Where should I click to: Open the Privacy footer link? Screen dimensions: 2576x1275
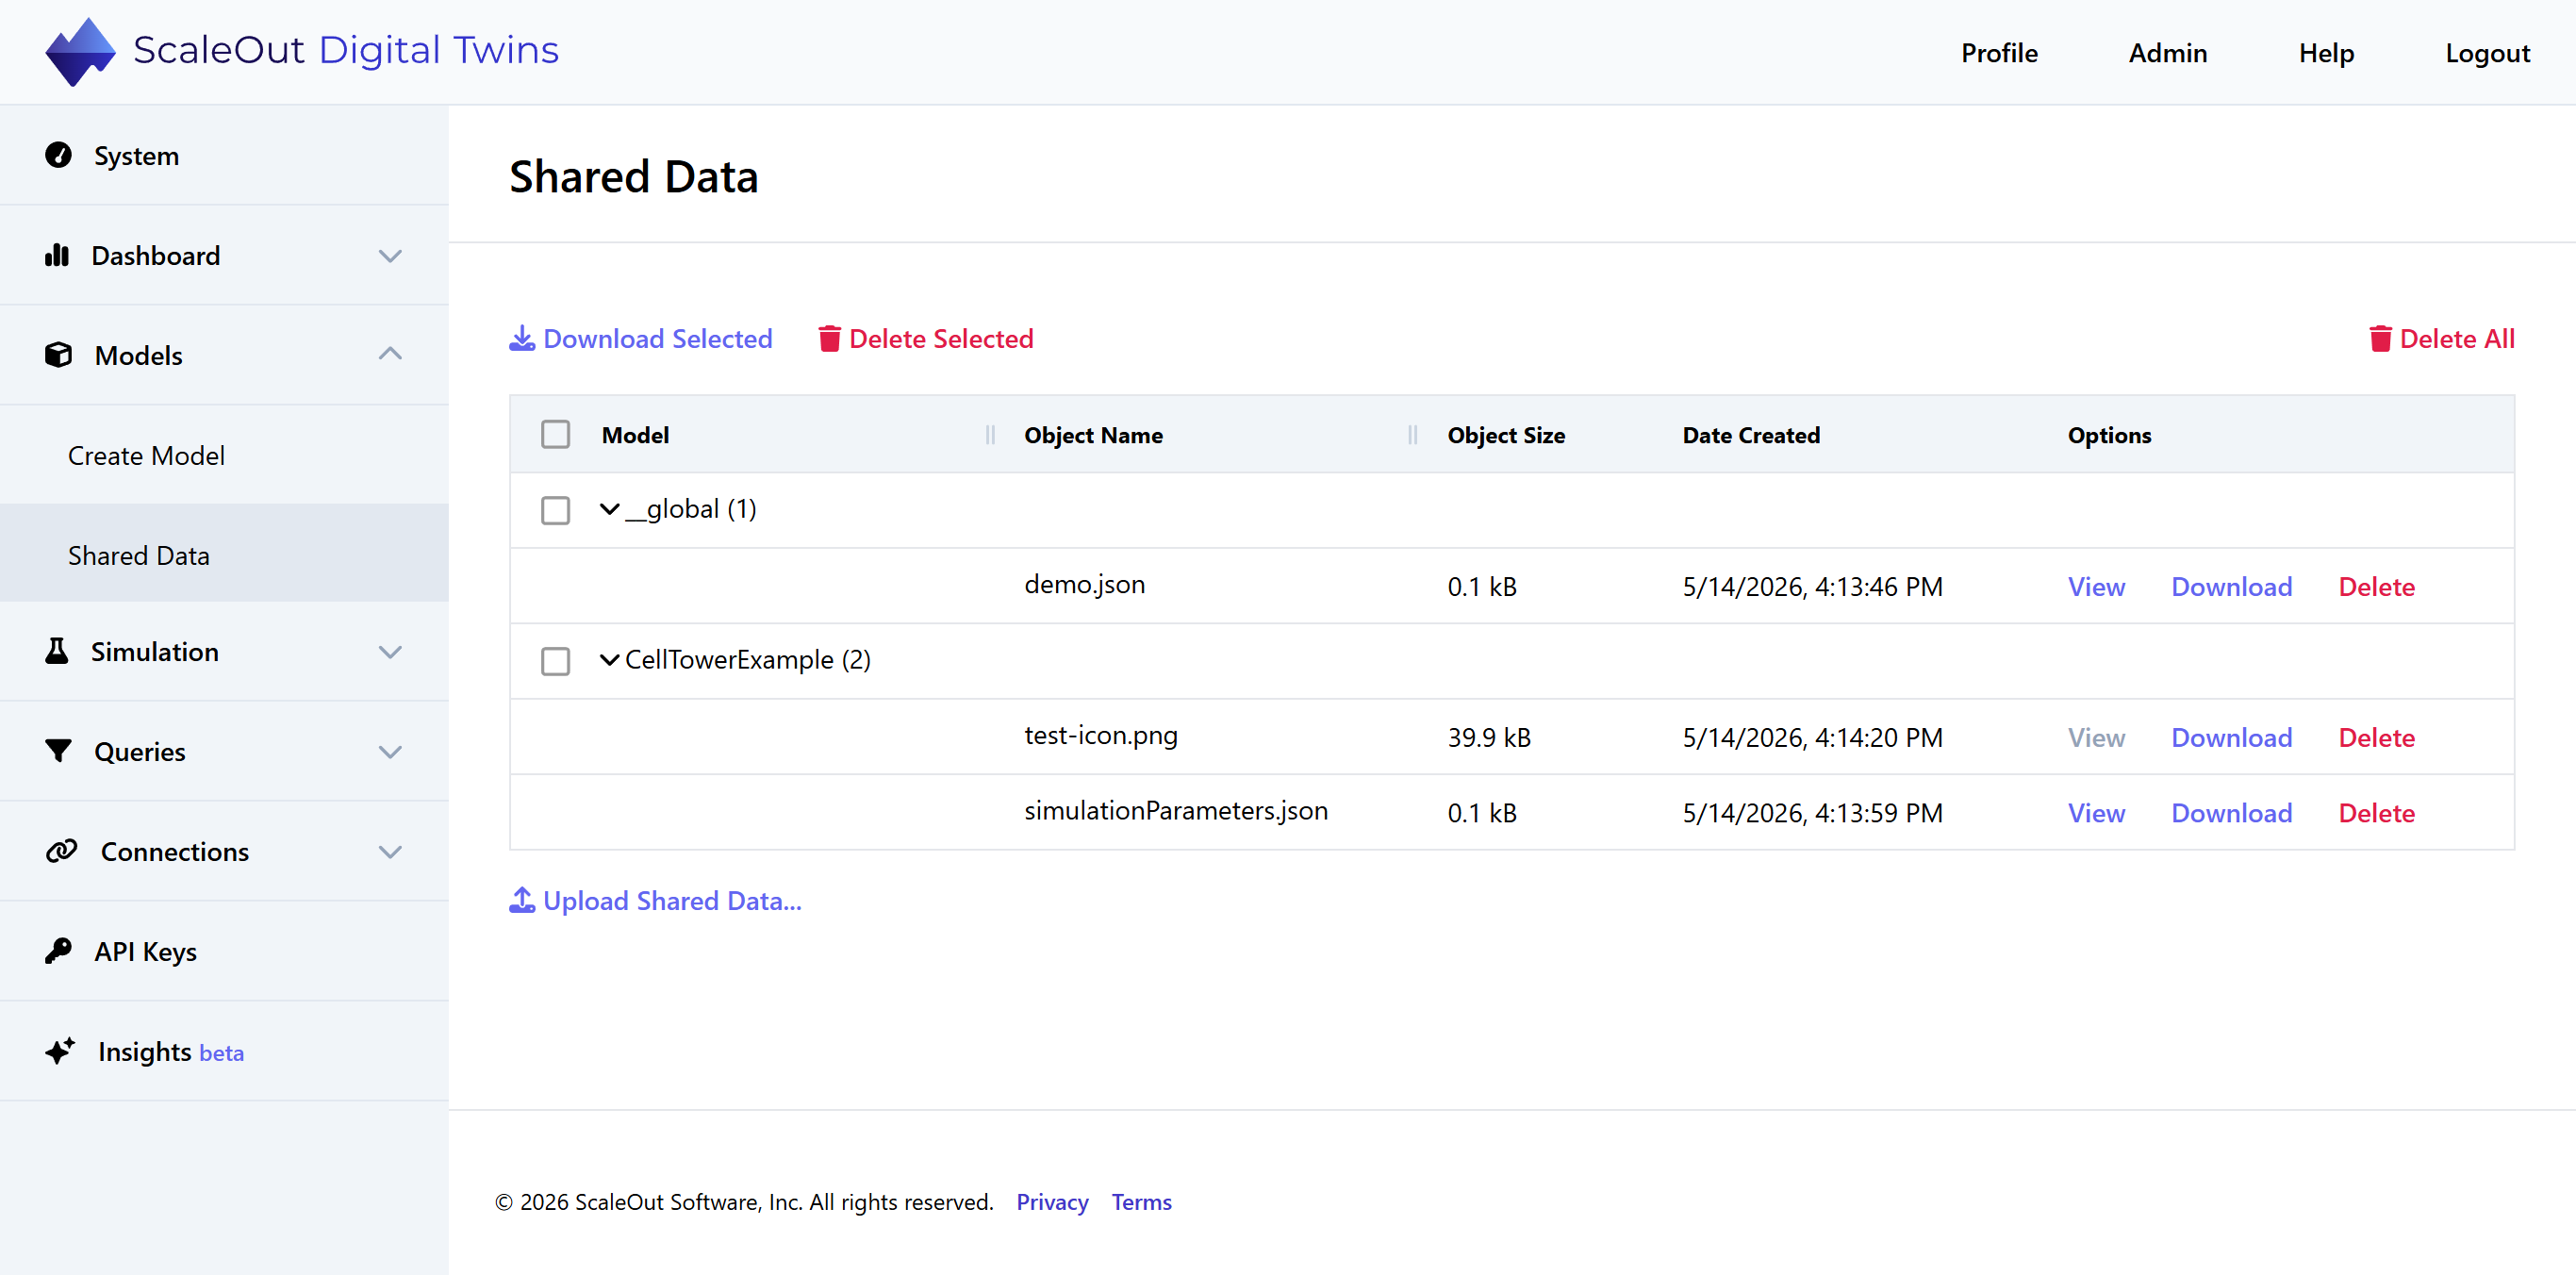[1052, 1201]
